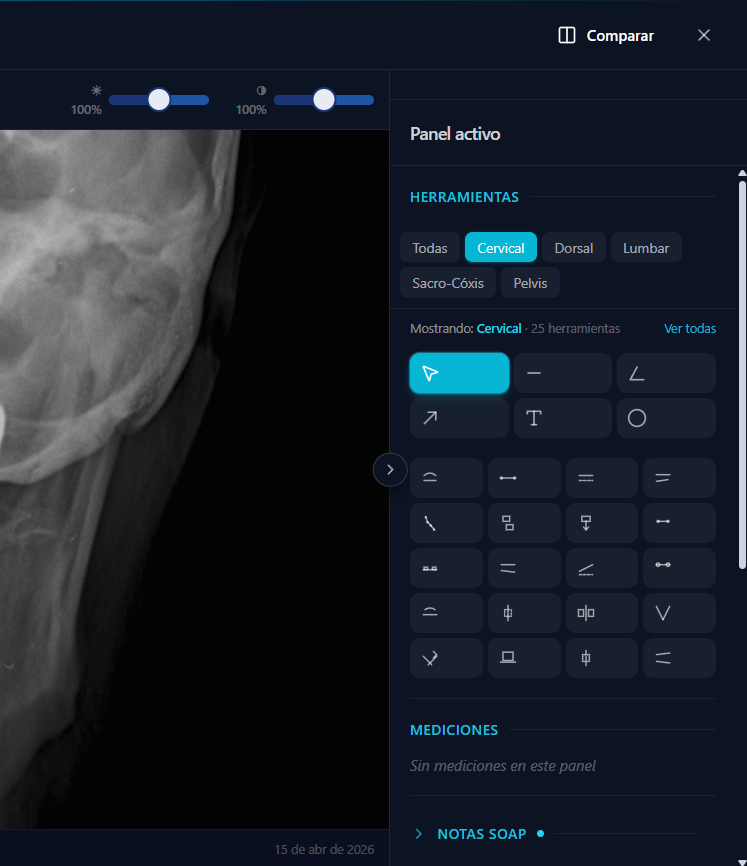Click the '15 de abr de 2026' date
The image size is (747, 866).
click(x=324, y=849)
